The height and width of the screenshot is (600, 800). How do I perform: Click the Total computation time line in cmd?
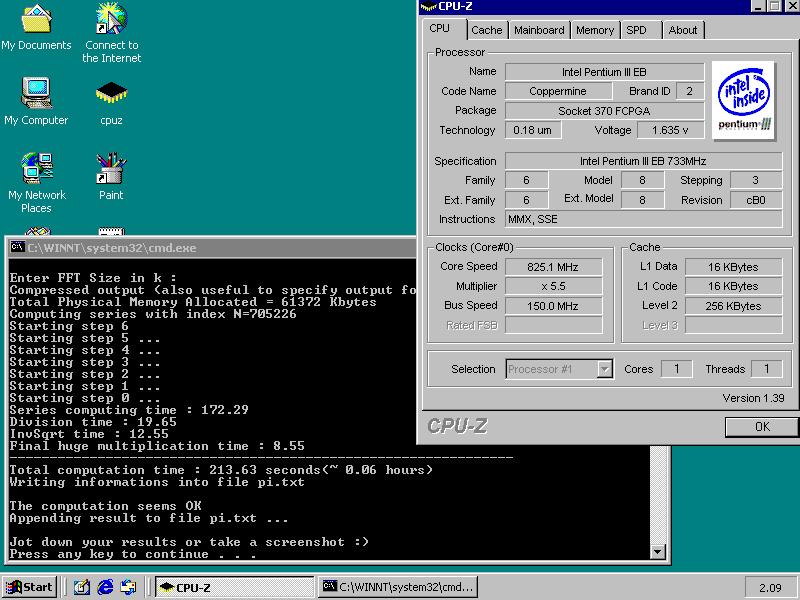221,470
